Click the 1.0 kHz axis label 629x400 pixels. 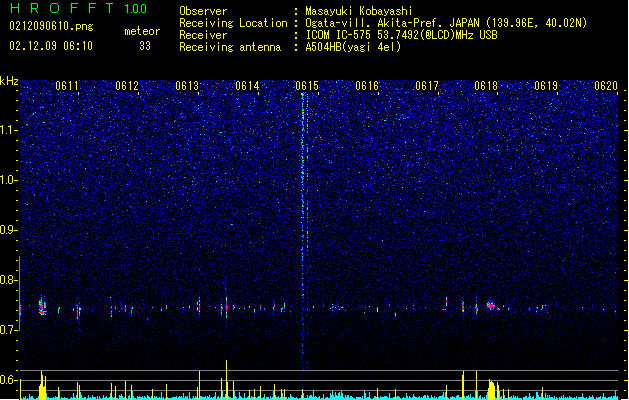8,180
